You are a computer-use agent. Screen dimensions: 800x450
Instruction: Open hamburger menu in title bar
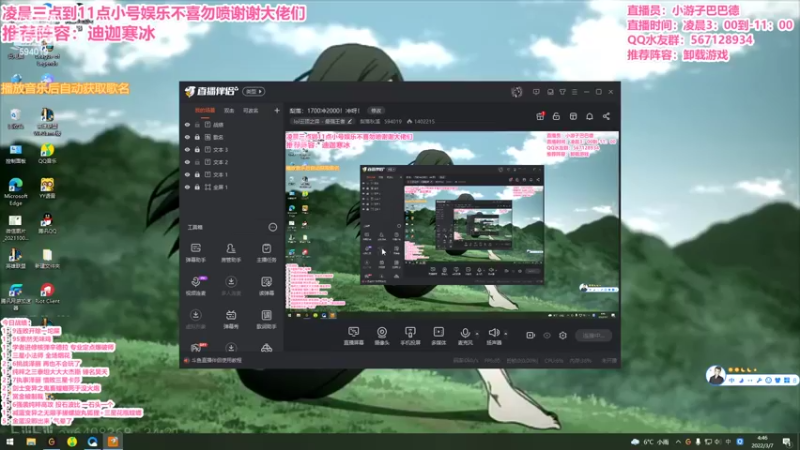coord(574,92)
